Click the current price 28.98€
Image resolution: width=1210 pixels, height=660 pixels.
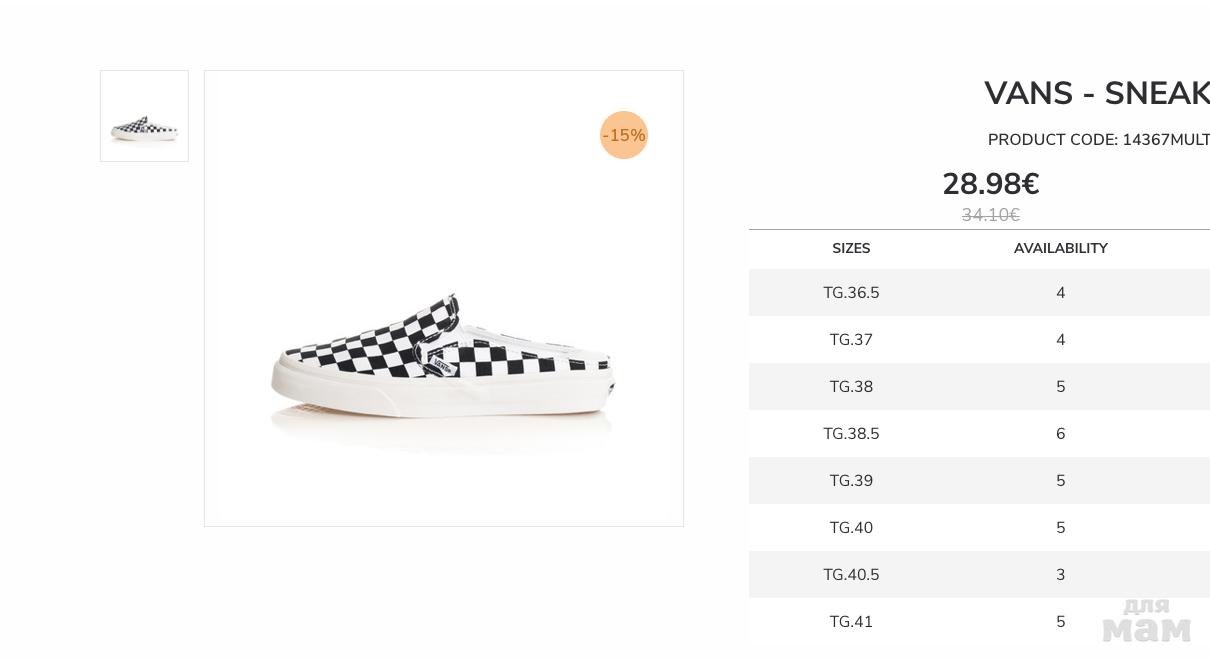tap(990, 184)
